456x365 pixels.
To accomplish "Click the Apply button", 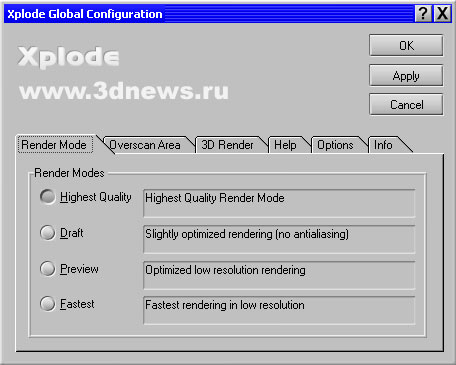I will tap(406, 75).
